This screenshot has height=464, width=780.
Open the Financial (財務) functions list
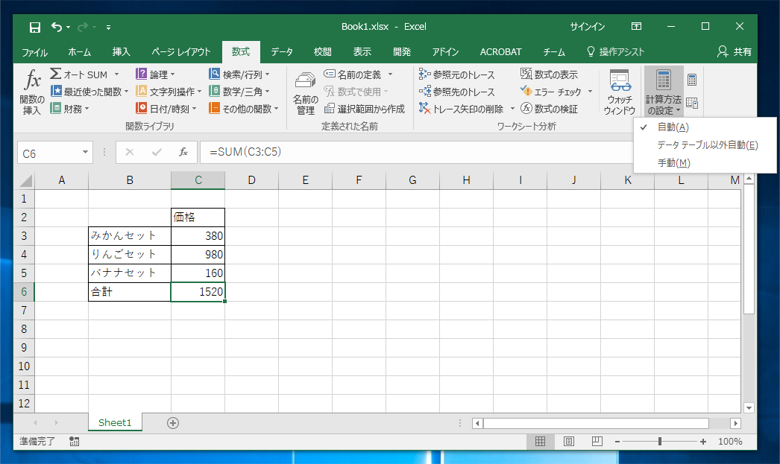pyautogui.click(x=70, y=108)
